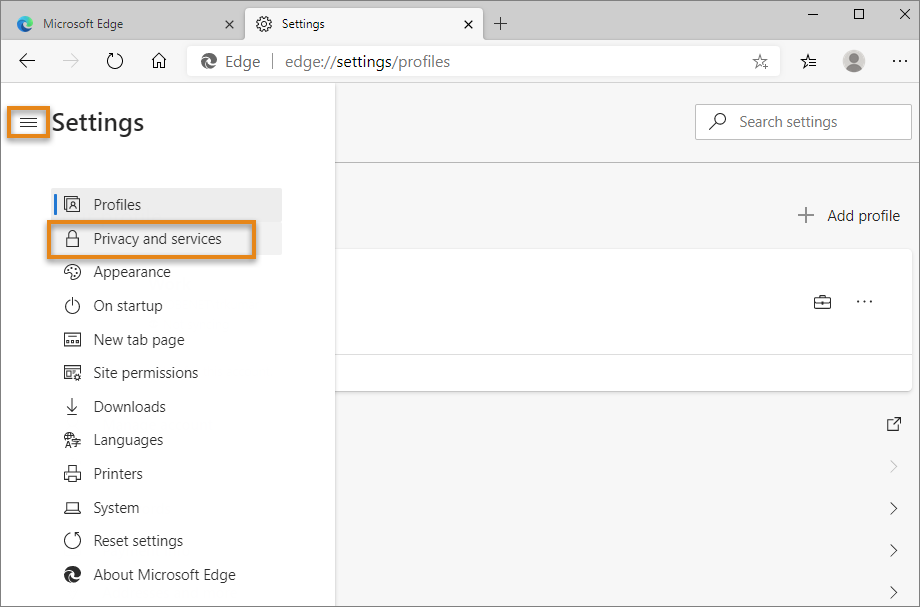
Task: Expand the second chevron row arrow
Action: pos(893,508)
